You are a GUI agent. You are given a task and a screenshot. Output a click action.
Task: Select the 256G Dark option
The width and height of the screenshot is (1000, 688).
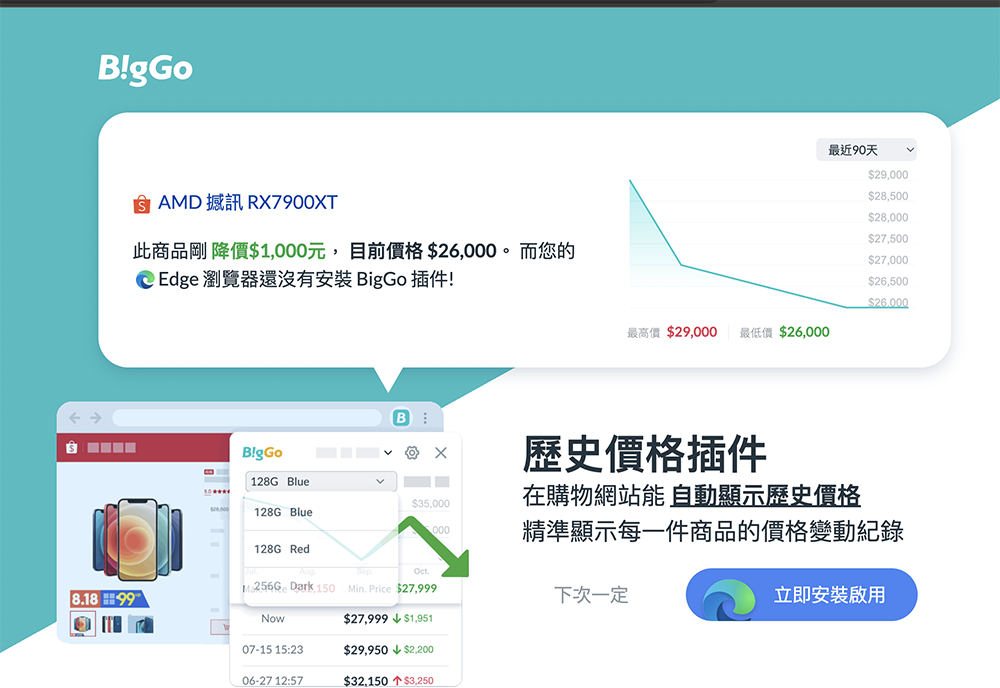(x=321, y=585)
